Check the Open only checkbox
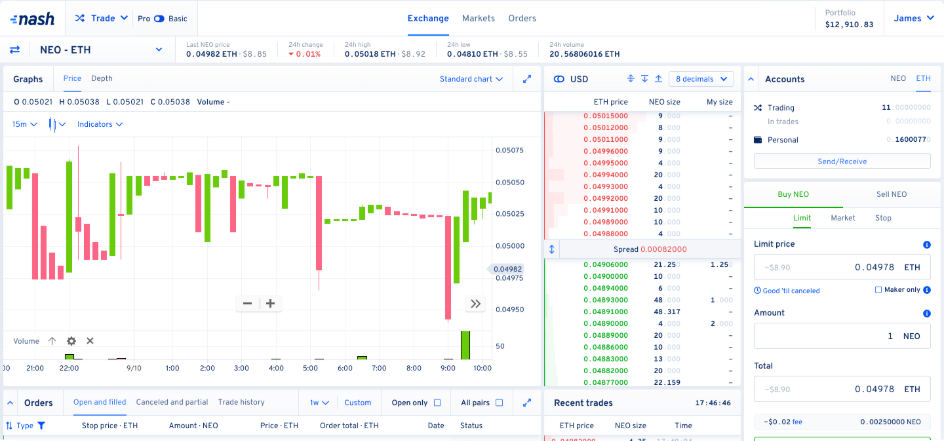This screenshot has height=441, width=944. pyautogui.click(x=438, y=402)
